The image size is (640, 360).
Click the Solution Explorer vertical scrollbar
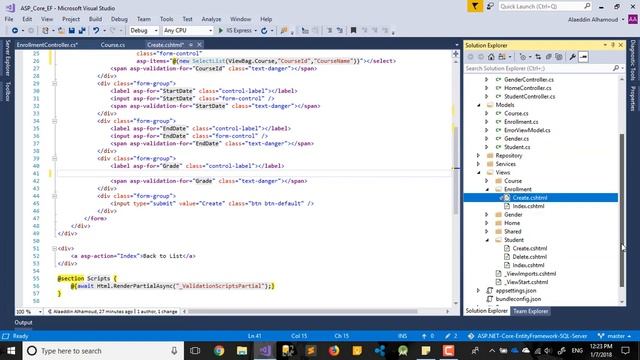[622, 210]
